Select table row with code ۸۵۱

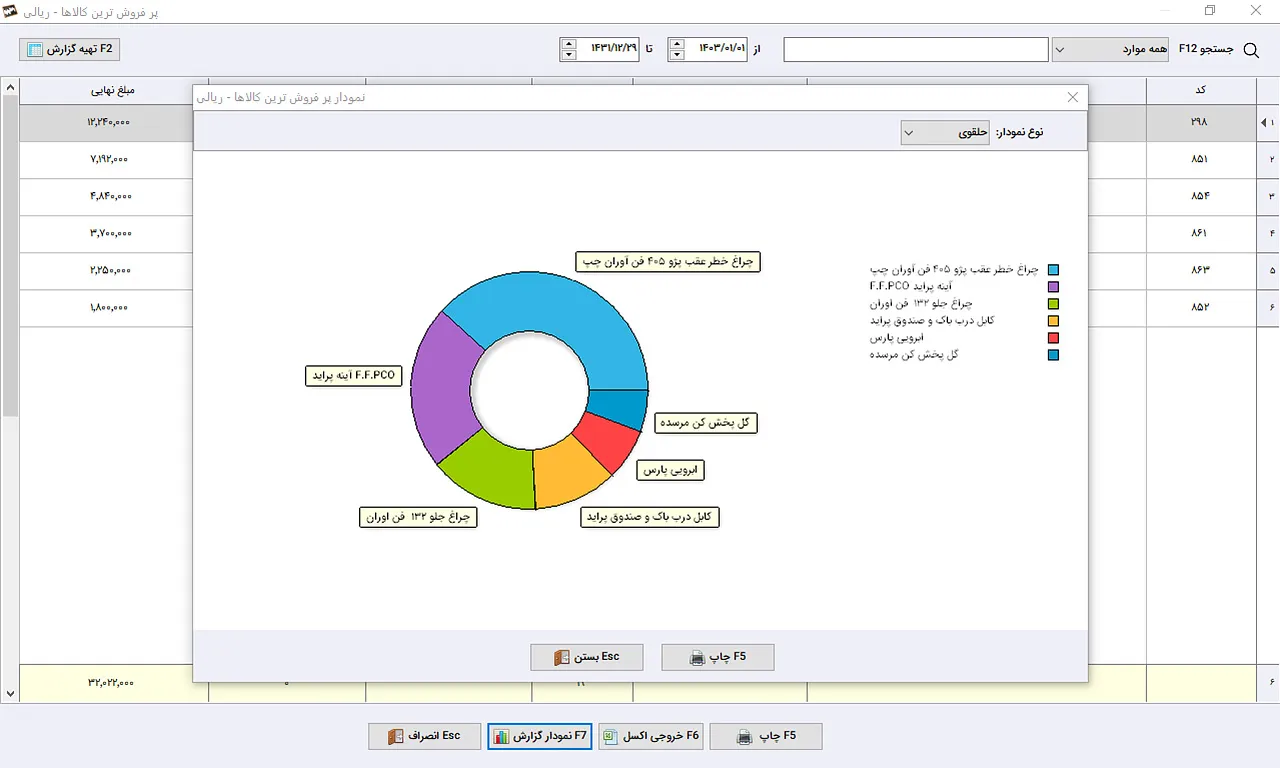pos(1201,159)
